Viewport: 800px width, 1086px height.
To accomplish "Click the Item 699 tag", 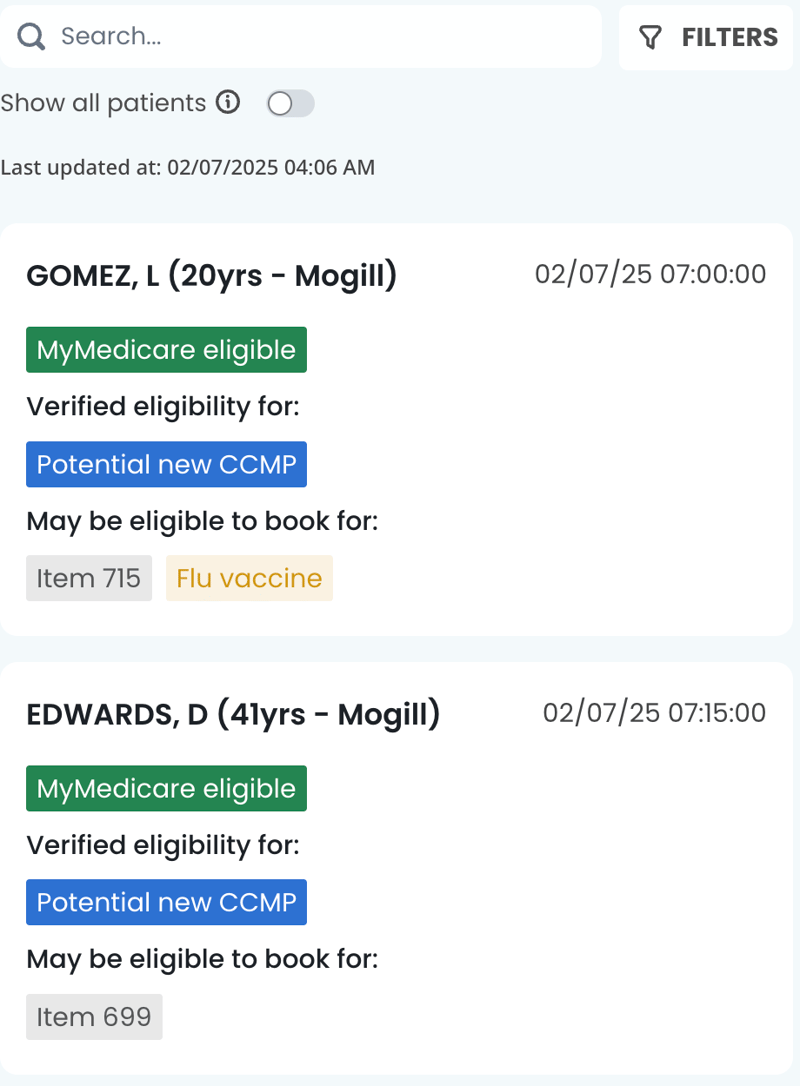I will pyautogui.click(x=94, y=1017).
